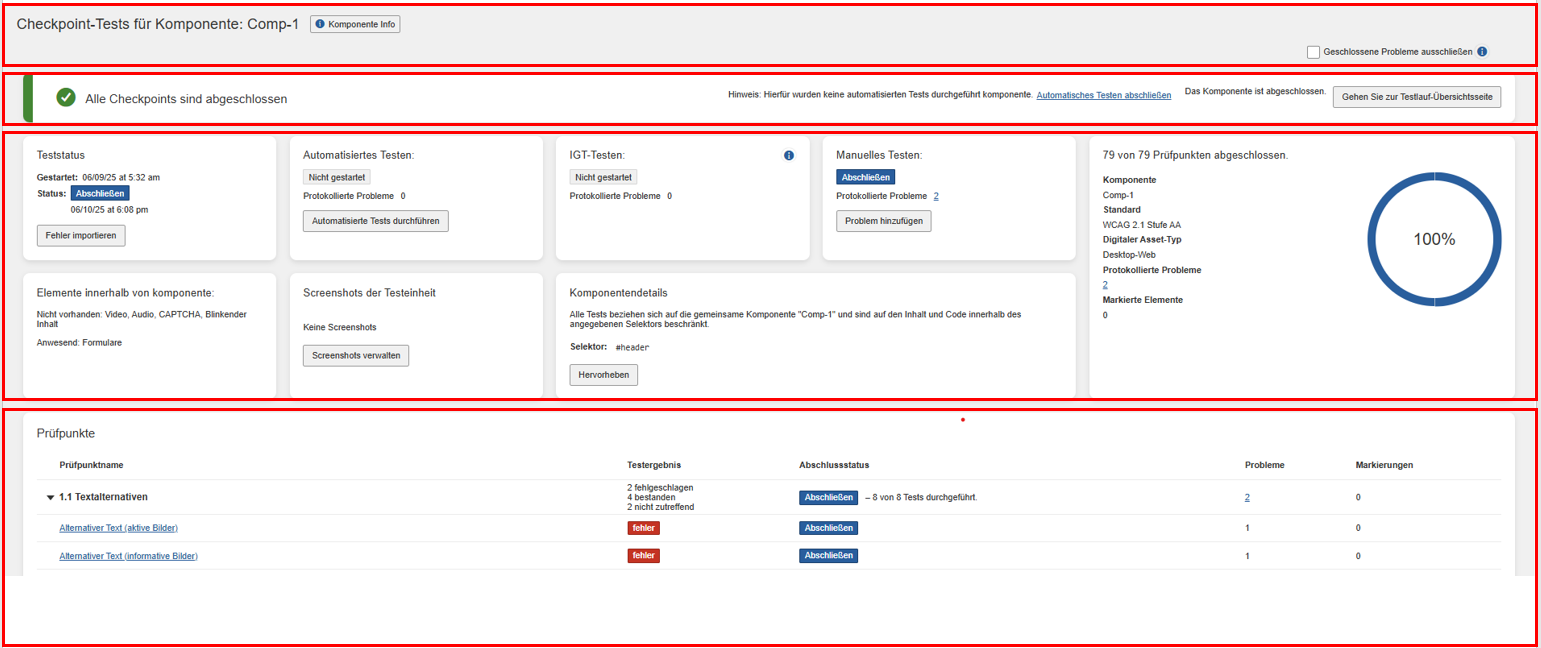Click Problem hinzufügen button
Screen dimensions: 1541x648
pos(883,221)
